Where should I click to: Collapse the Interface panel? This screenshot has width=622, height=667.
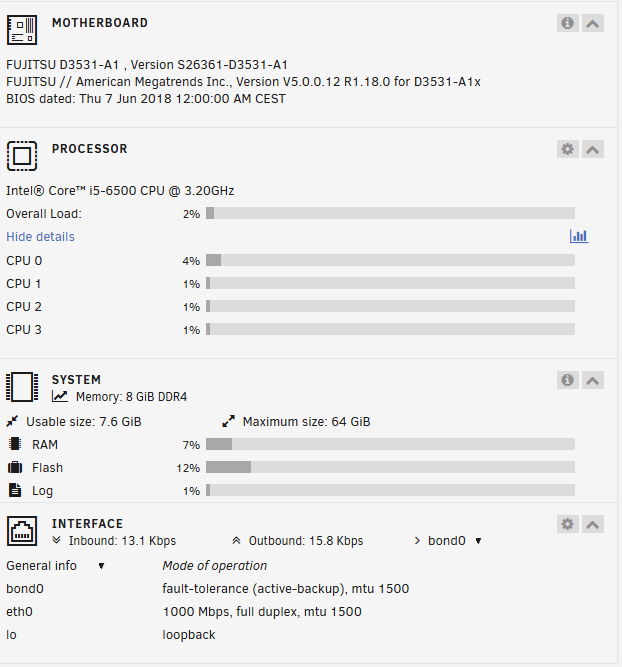point(593,524)
